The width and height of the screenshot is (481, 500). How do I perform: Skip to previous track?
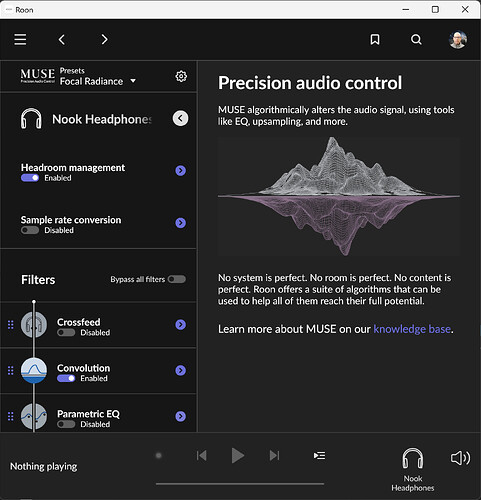click(x=201, y=455)
